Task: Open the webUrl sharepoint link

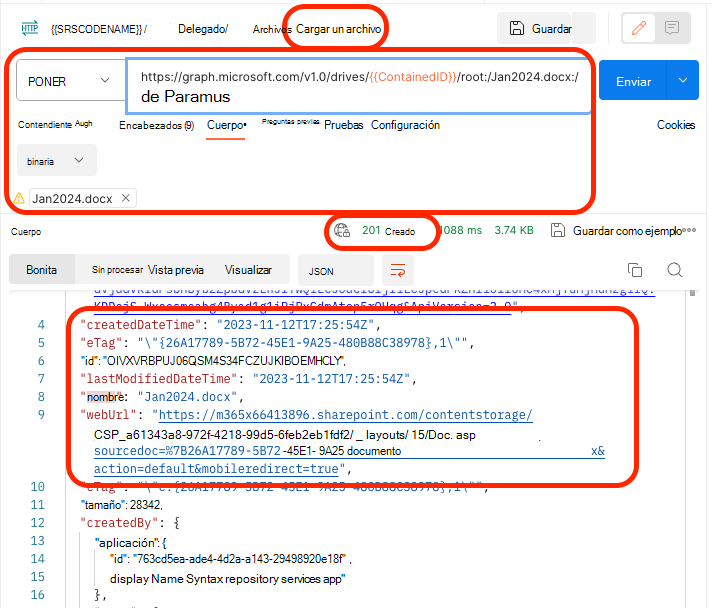Action: coord(345,415)
